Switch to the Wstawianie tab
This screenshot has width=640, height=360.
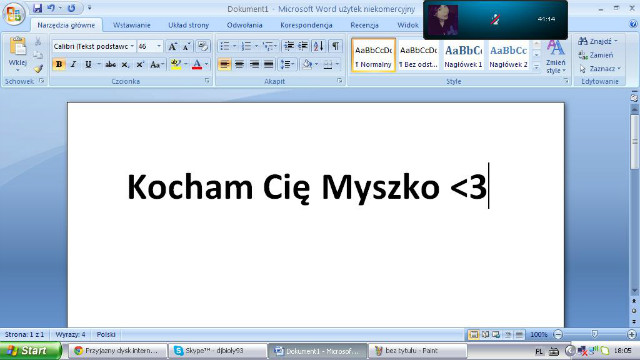131,25
